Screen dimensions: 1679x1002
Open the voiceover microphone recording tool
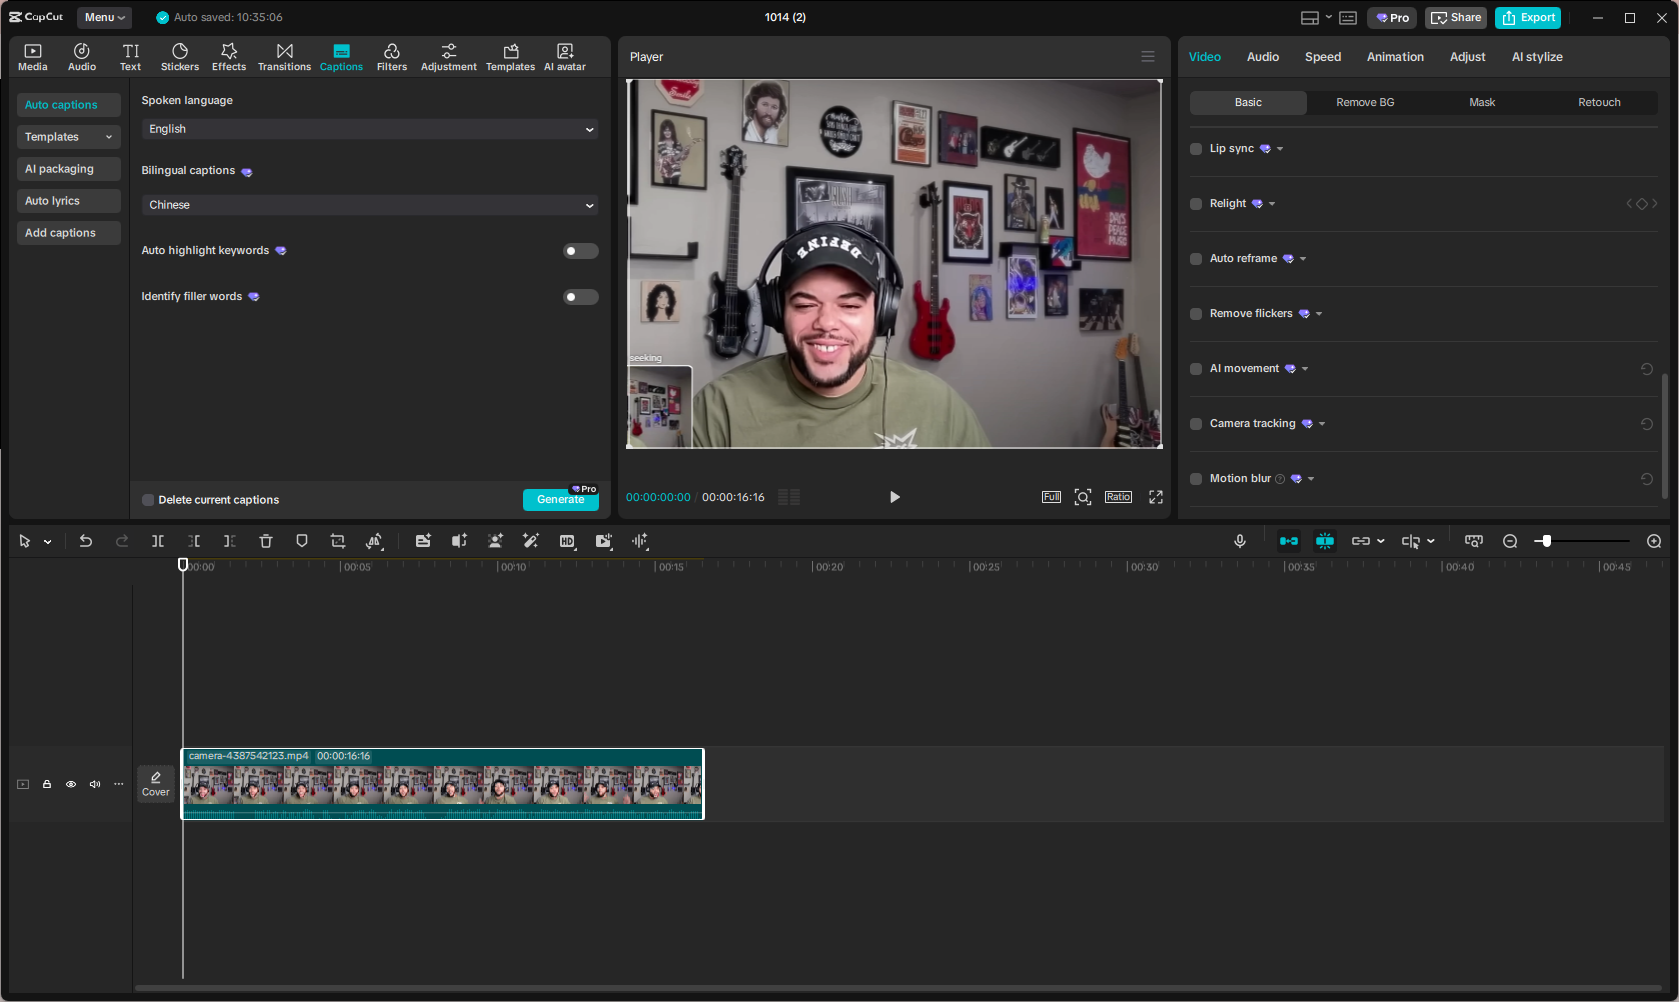(x=1240, y=541)
